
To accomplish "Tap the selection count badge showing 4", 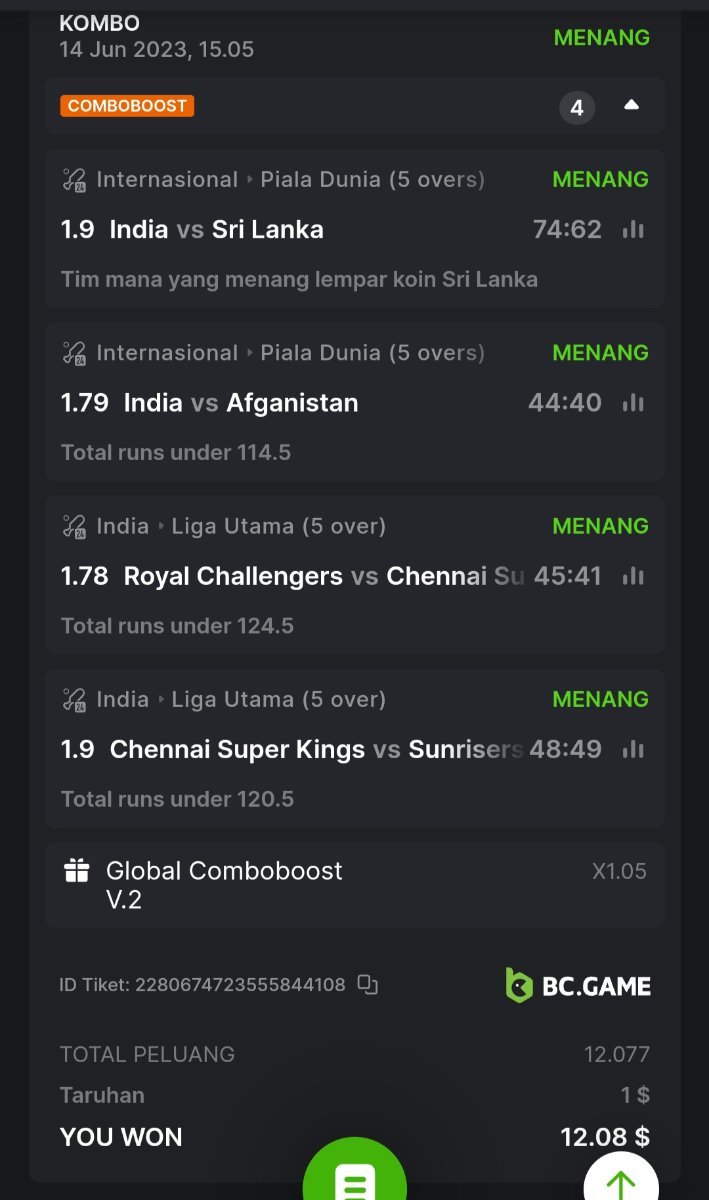I will coord(577,107).
